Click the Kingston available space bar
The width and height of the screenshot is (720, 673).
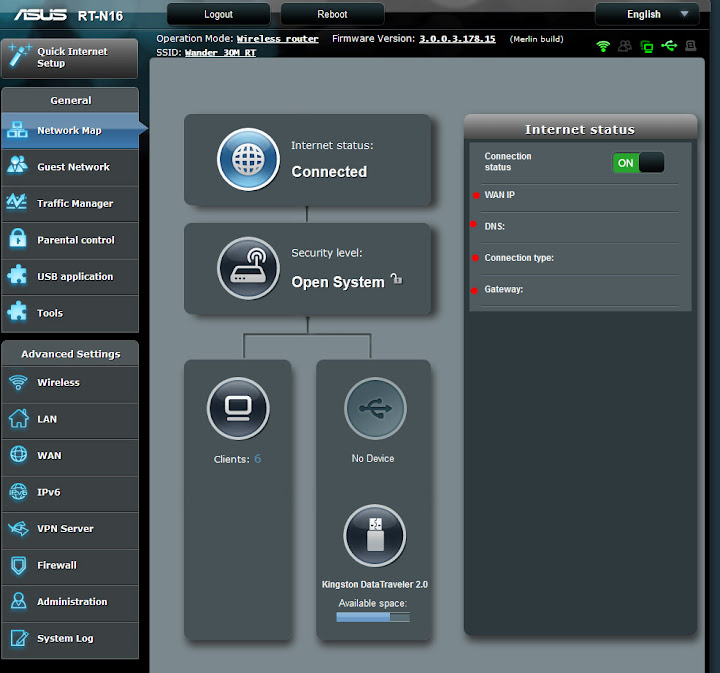point(373,617)
